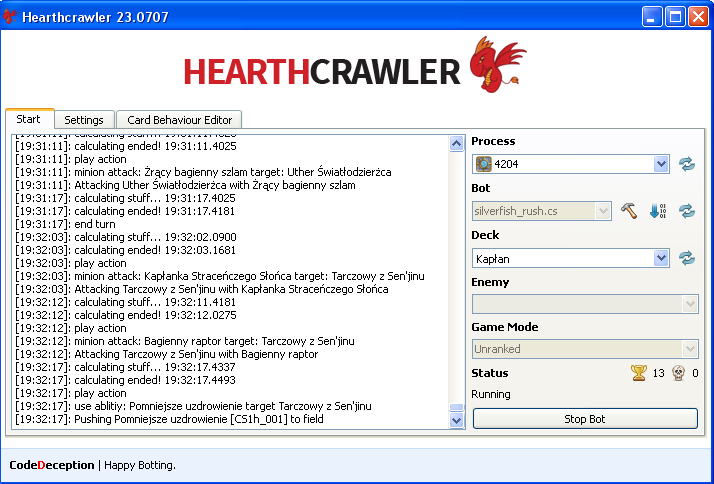The image size is (714, 484).
Task: Open the silverfish_rush.cs bot dropdown
Action: coord(541,211)
